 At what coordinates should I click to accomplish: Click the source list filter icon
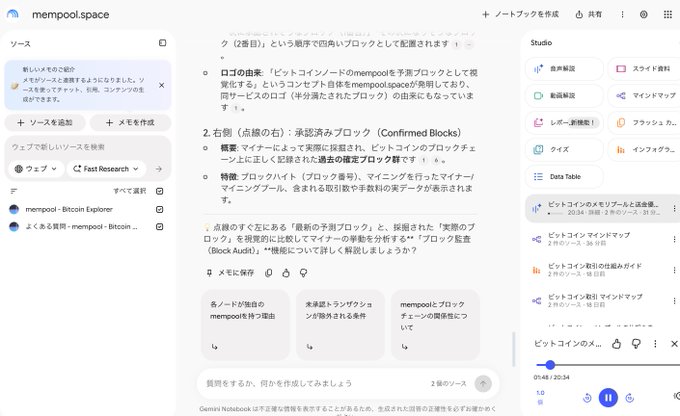coord(14,191)
